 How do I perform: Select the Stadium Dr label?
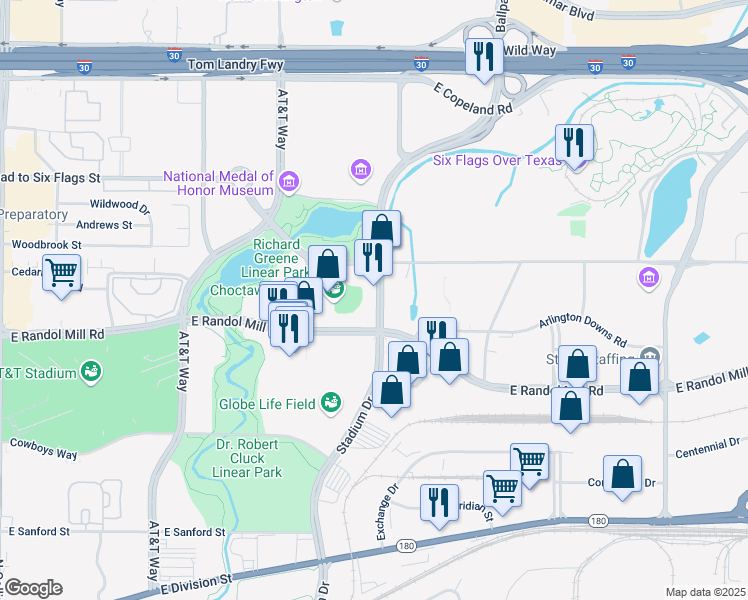tap(354, 425)
